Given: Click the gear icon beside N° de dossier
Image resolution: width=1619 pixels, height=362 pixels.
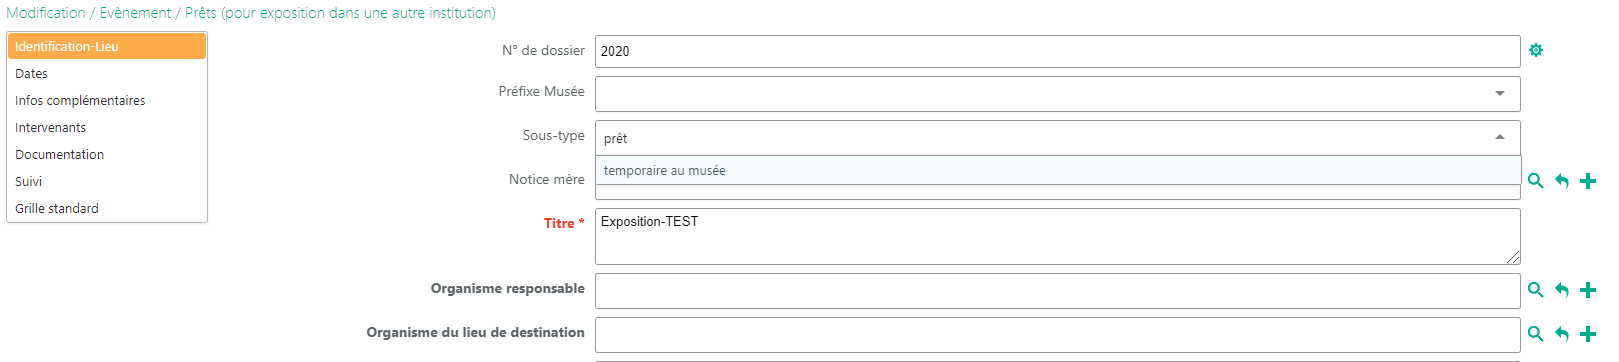Looking at the screenshot, I should coord(1536,50).
